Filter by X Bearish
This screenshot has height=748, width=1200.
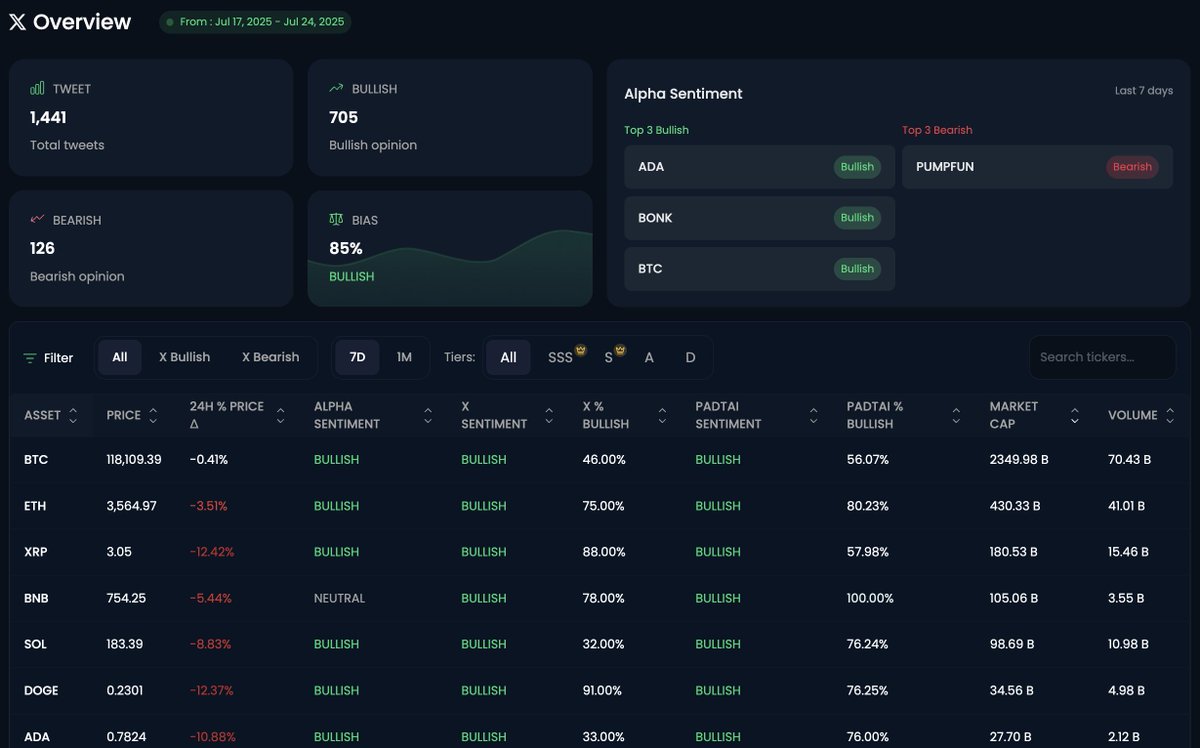coord(270,357)
